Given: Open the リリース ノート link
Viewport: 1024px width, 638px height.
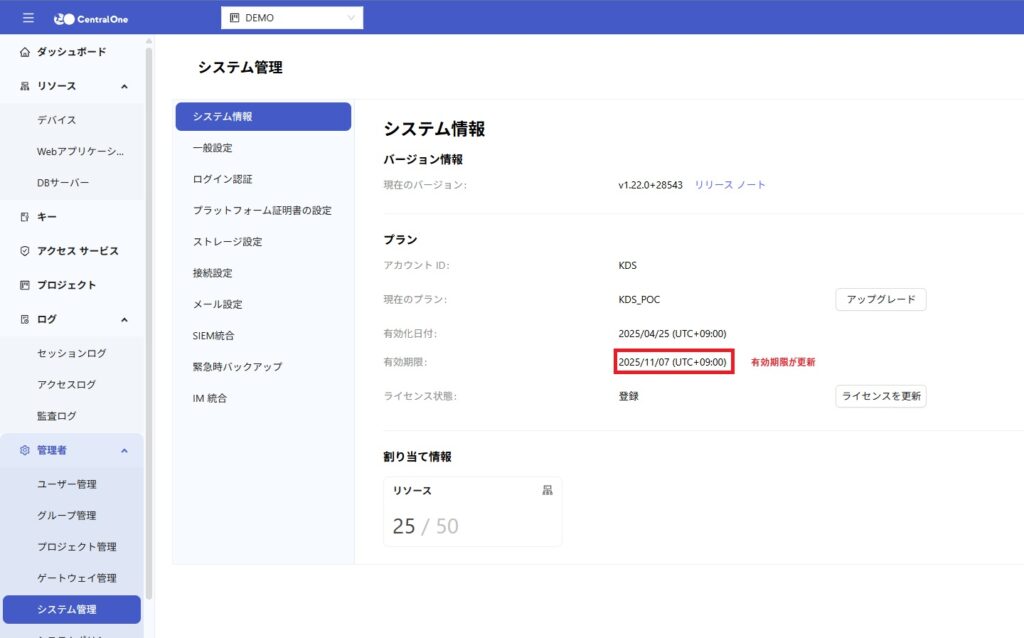Looking at the screenshot, I should pos(730,185).
